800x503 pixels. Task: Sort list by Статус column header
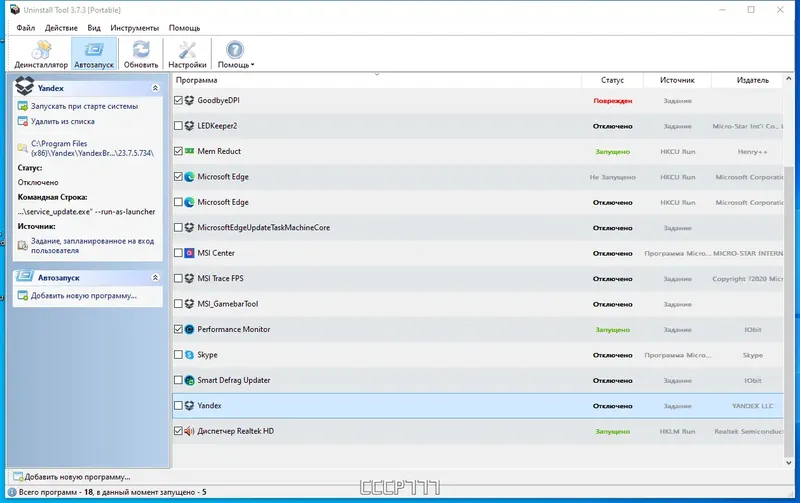[612, 80]
